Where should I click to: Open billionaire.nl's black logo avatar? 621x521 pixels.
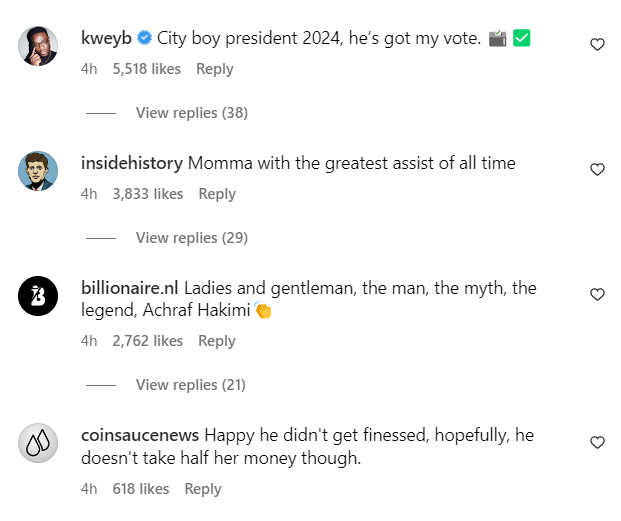point(44,295)
